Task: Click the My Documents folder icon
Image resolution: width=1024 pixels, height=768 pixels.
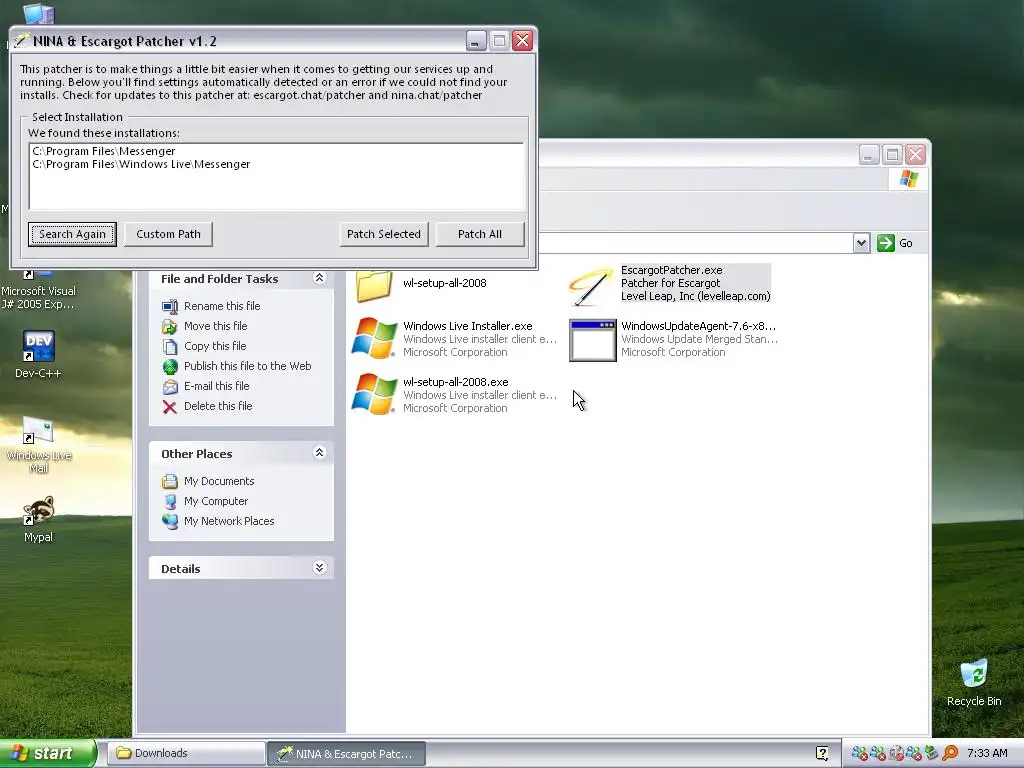Action: (170, 481)
